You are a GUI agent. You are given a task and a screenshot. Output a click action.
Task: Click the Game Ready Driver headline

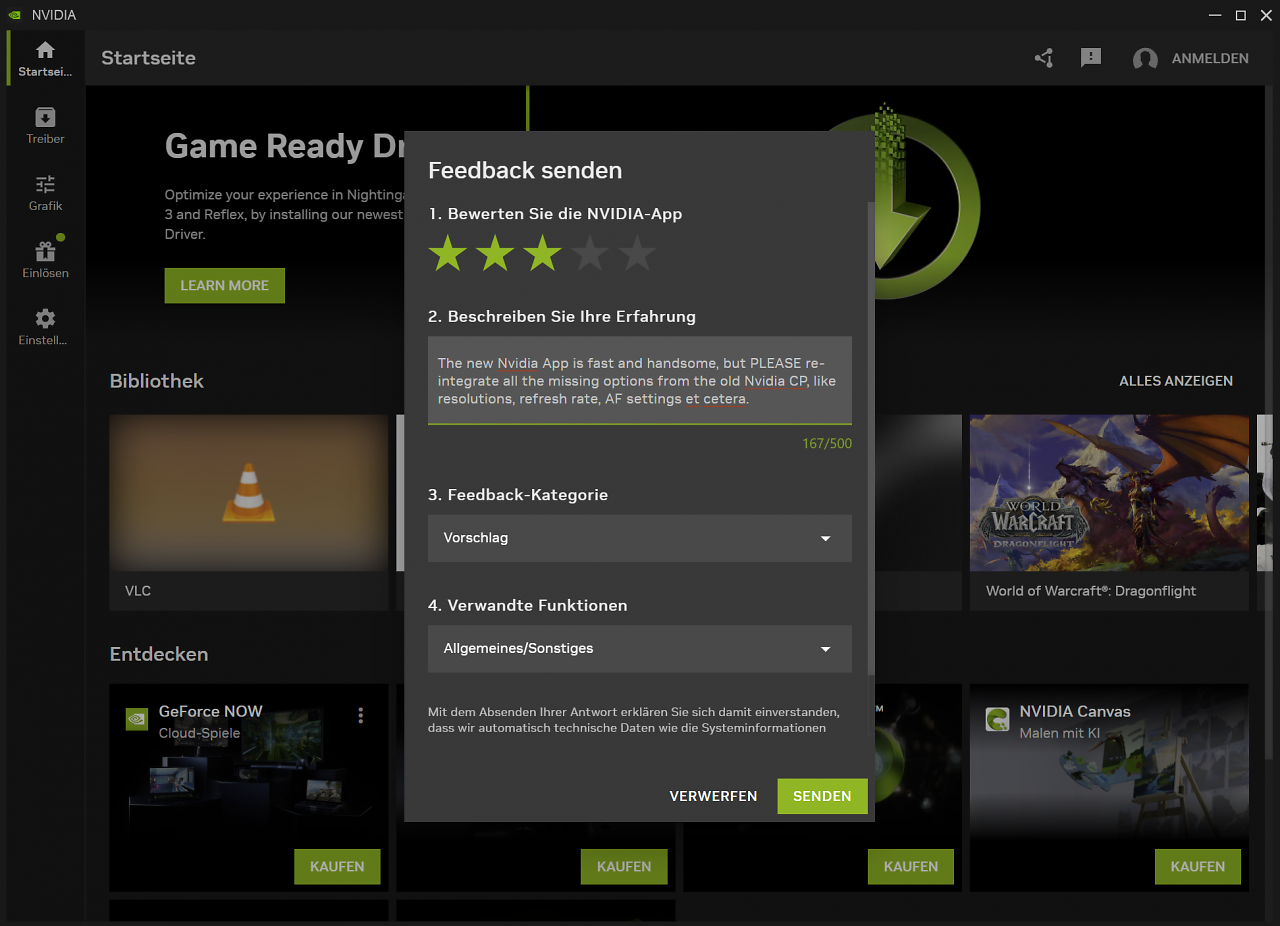285,147
